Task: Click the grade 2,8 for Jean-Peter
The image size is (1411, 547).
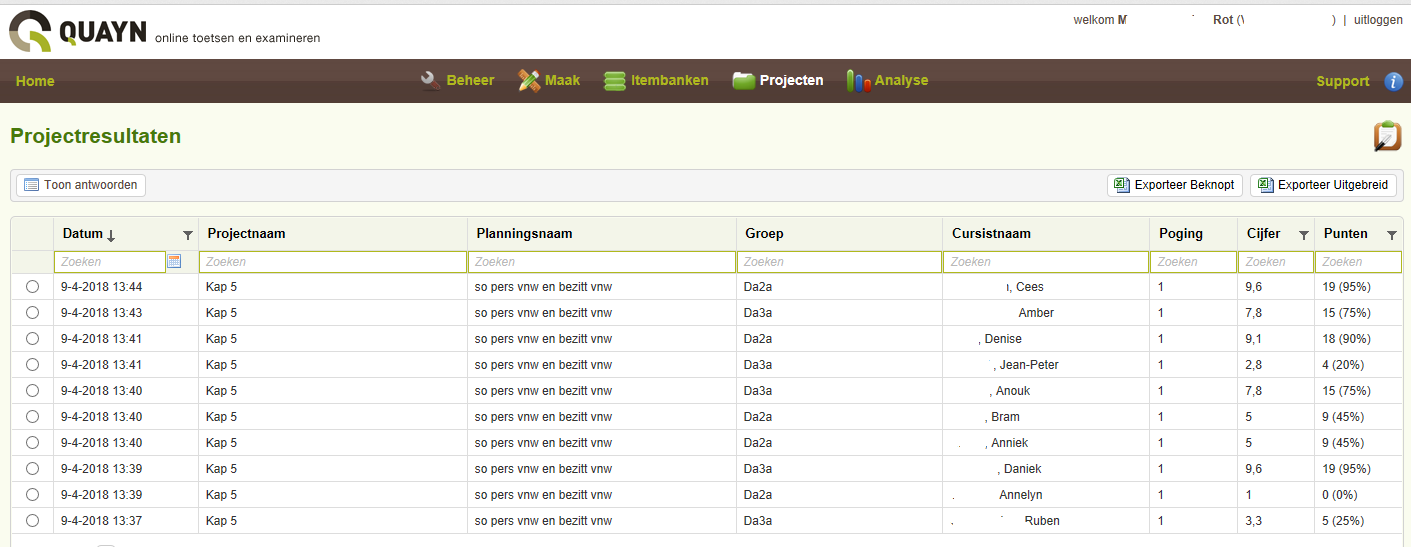Action: [1253, 365]
